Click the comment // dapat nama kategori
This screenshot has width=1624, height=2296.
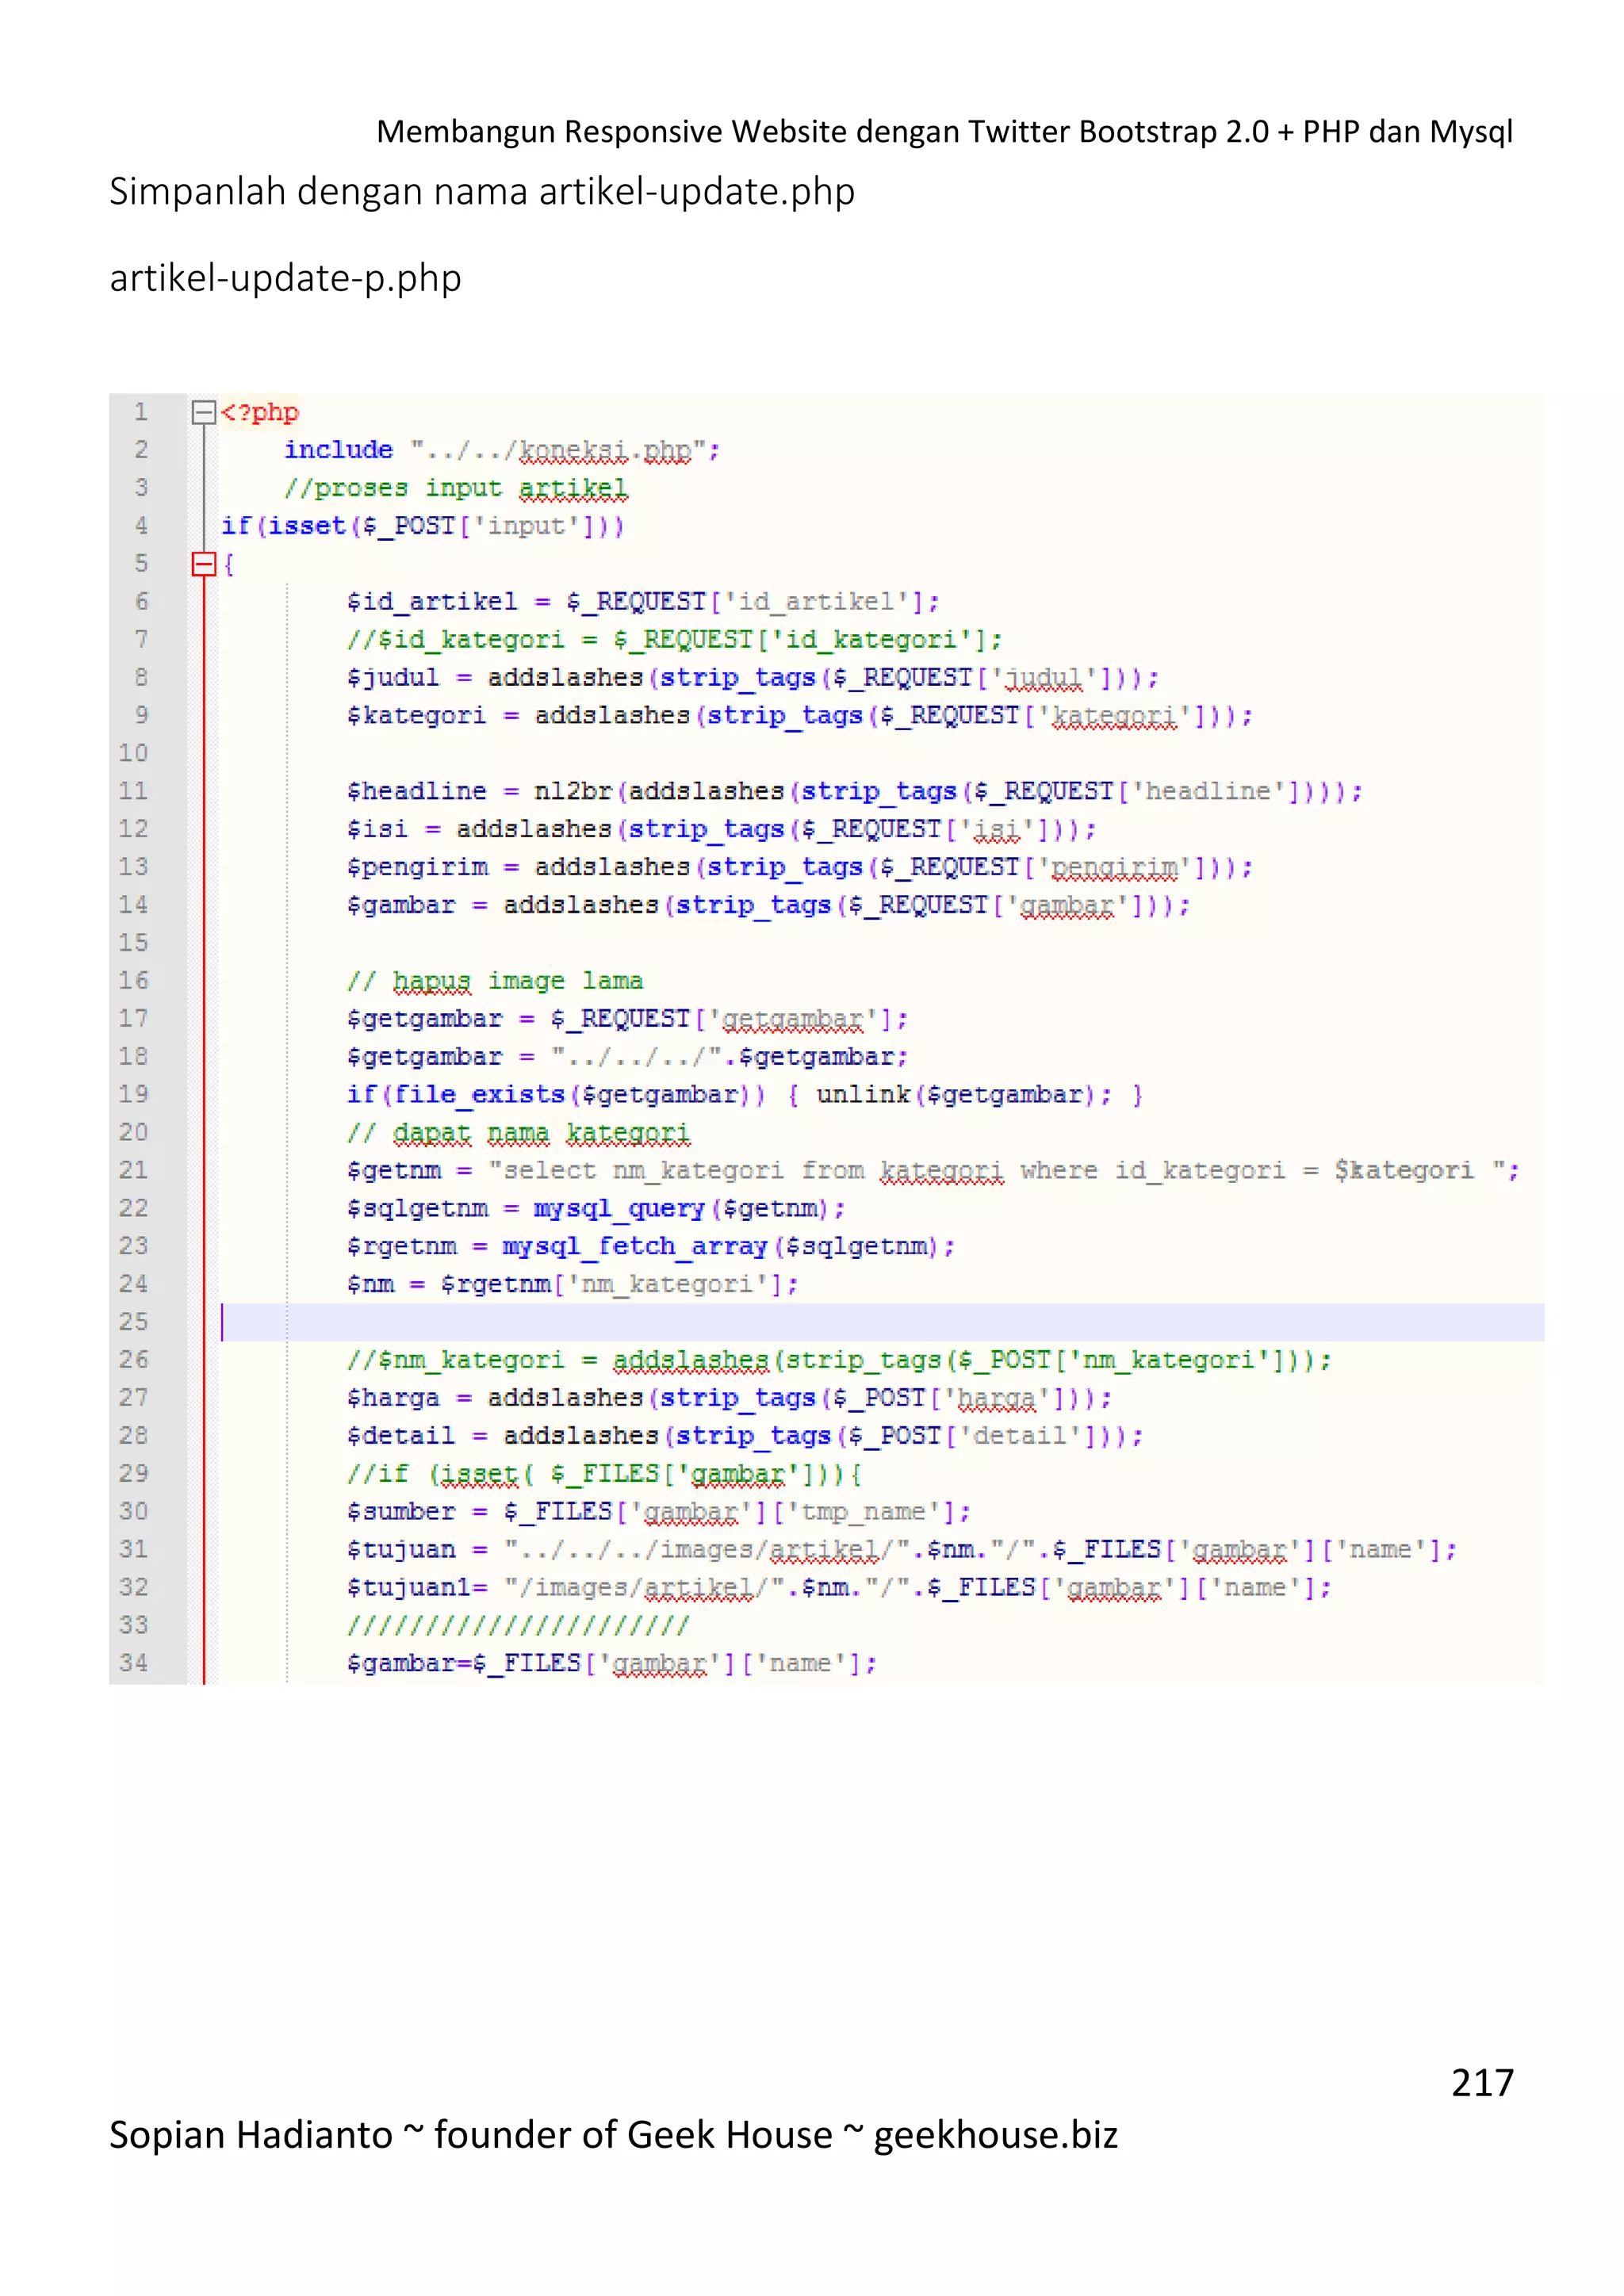pyautogui.click(x=518, y=1133)
